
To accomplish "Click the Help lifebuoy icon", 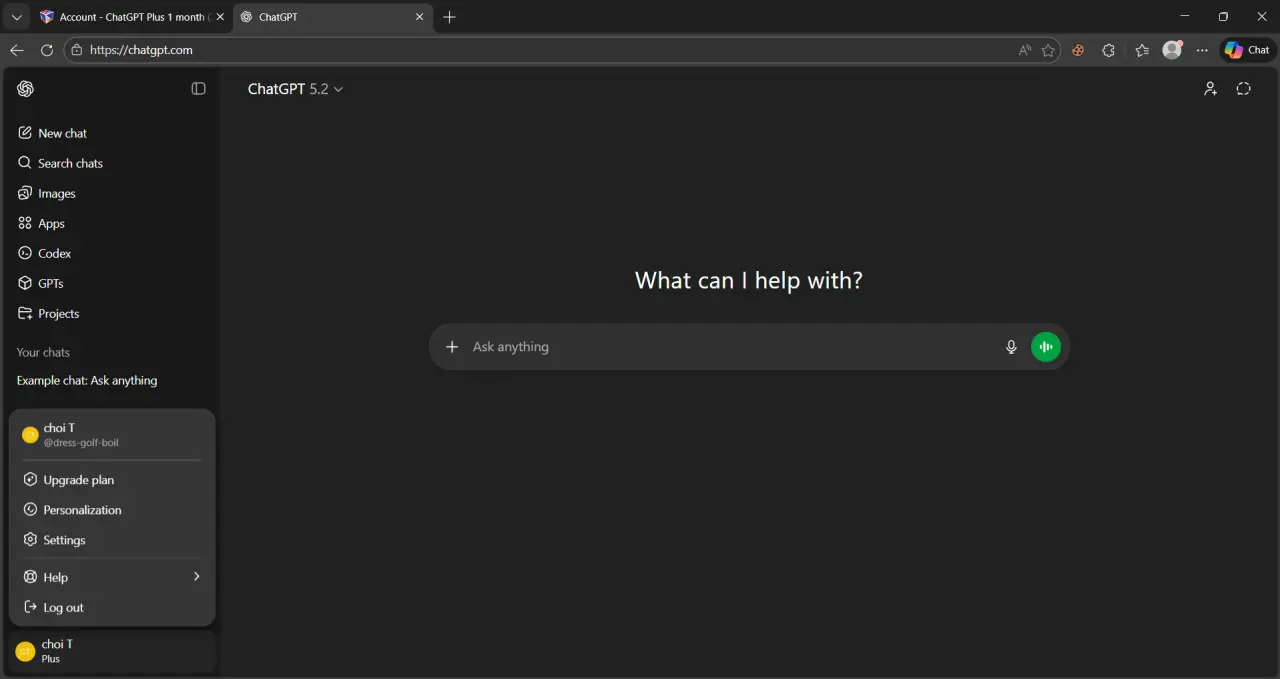I will pyautogui.click(x=30, y=577).
